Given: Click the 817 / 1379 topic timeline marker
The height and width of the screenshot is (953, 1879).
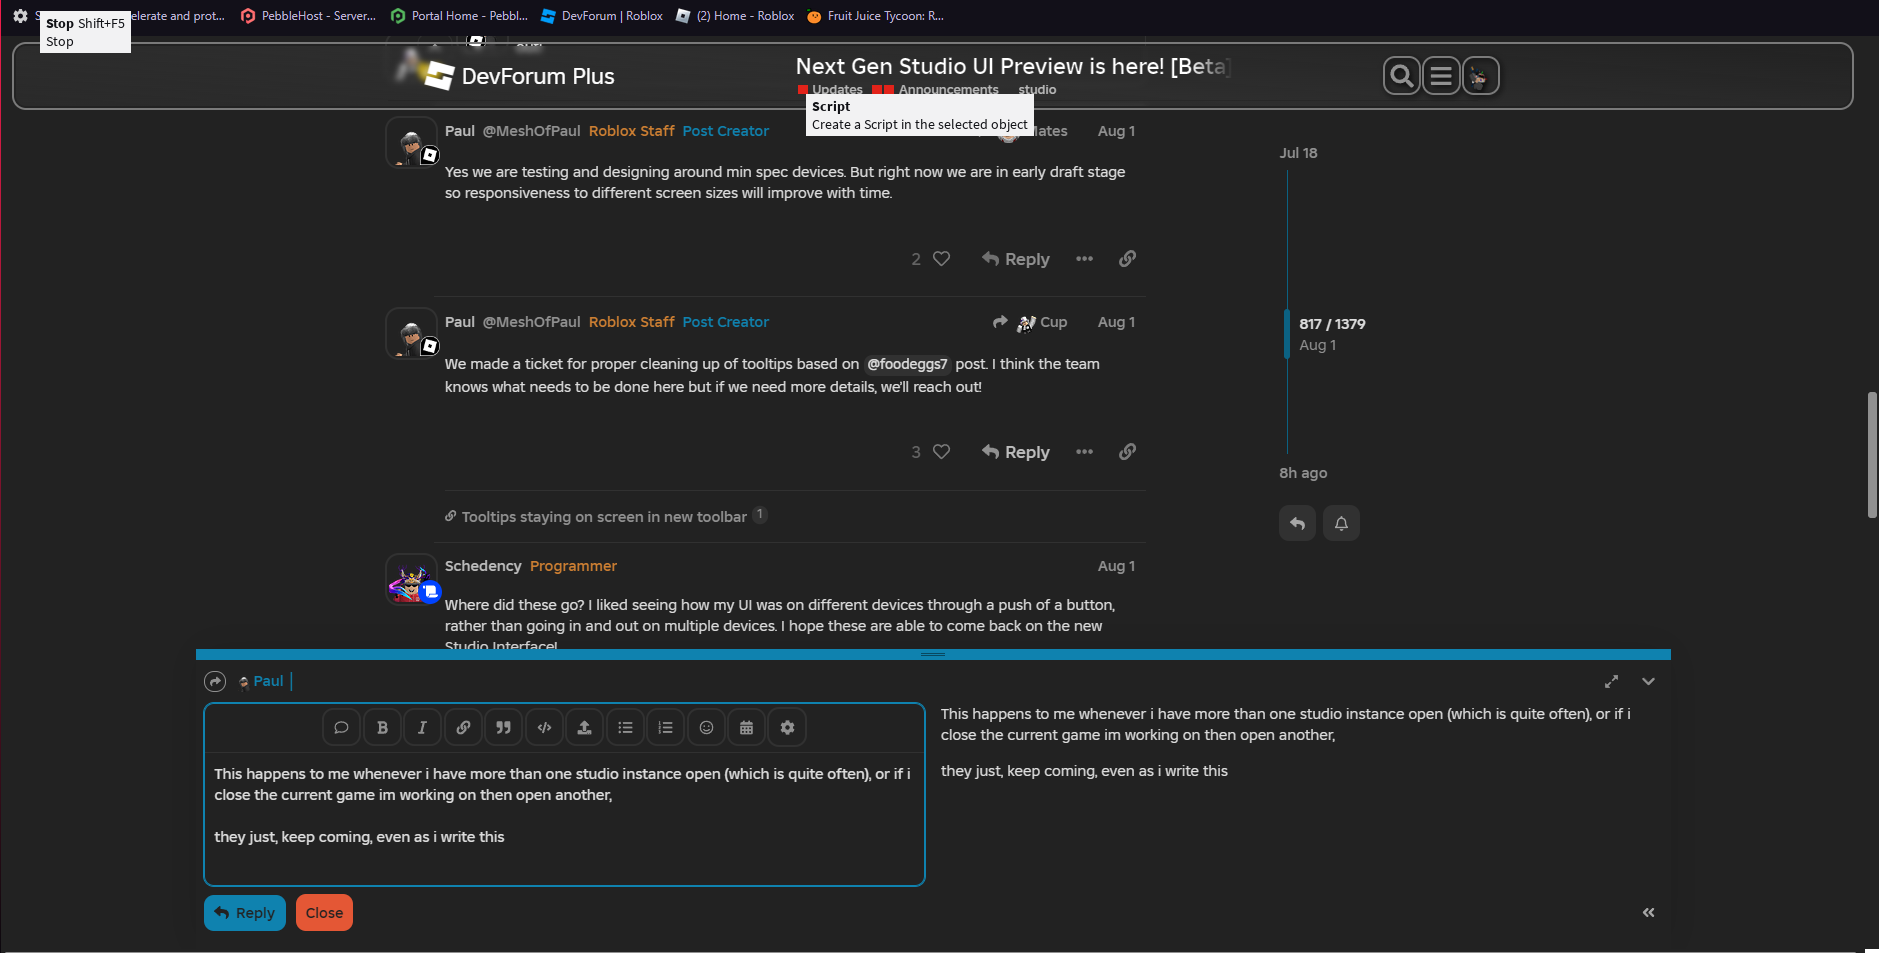Looking at the screenshot, I should pos(1331,323).
